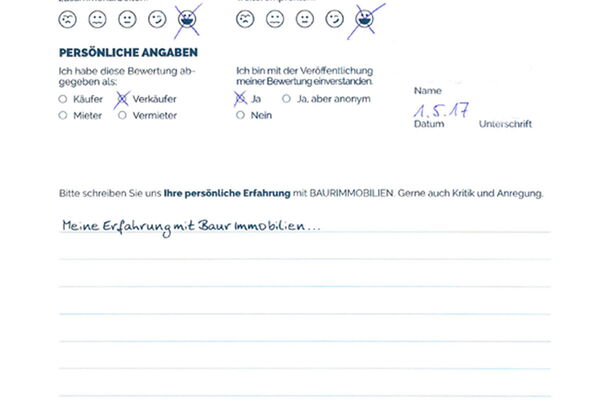The width and height of the screenshot is (600, 400).
Task: Choose the Mieter radio option
Action: click(x=63, y=115)
